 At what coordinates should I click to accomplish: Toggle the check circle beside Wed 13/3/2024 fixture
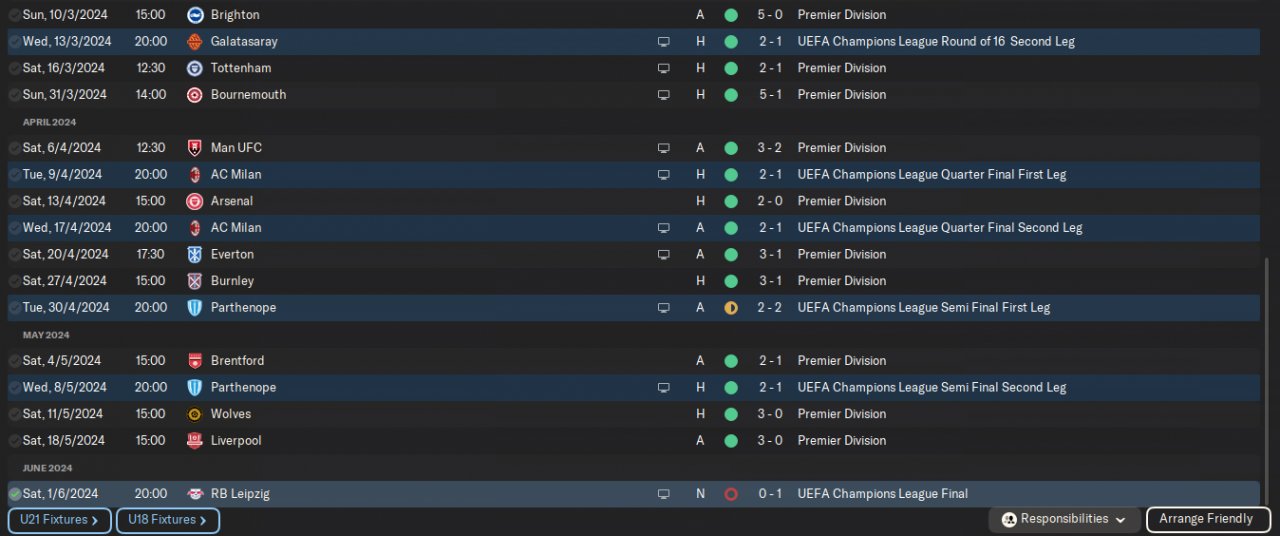pos(15,42)
